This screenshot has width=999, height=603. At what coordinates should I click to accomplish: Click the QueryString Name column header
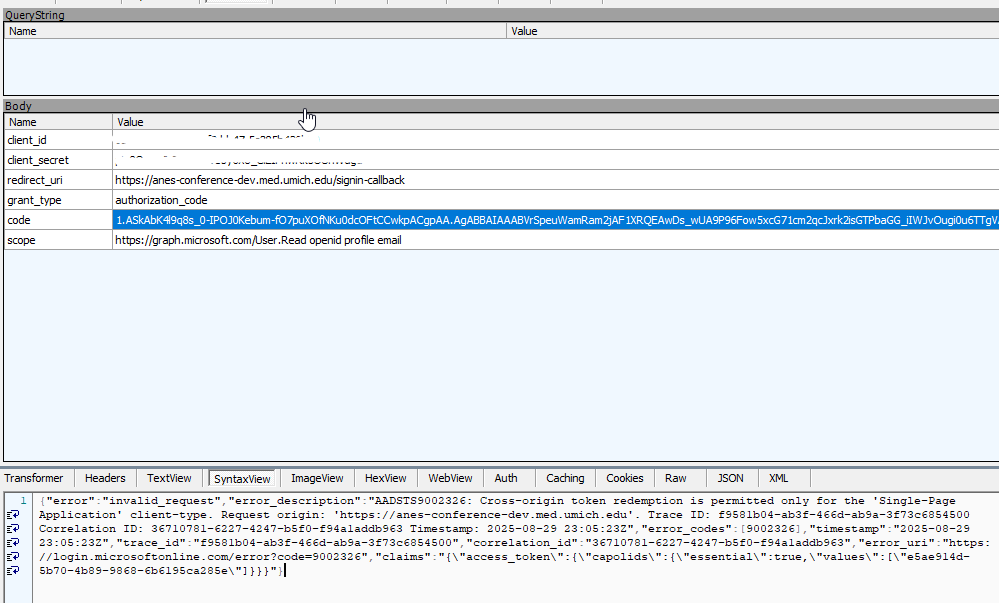[255, 31]
